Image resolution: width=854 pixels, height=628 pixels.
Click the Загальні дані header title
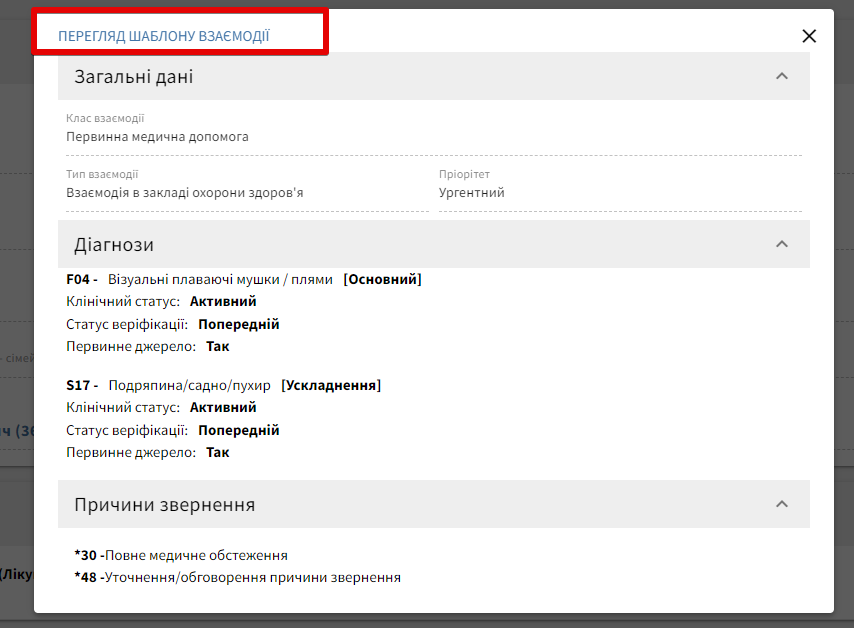tap(133, 77)
